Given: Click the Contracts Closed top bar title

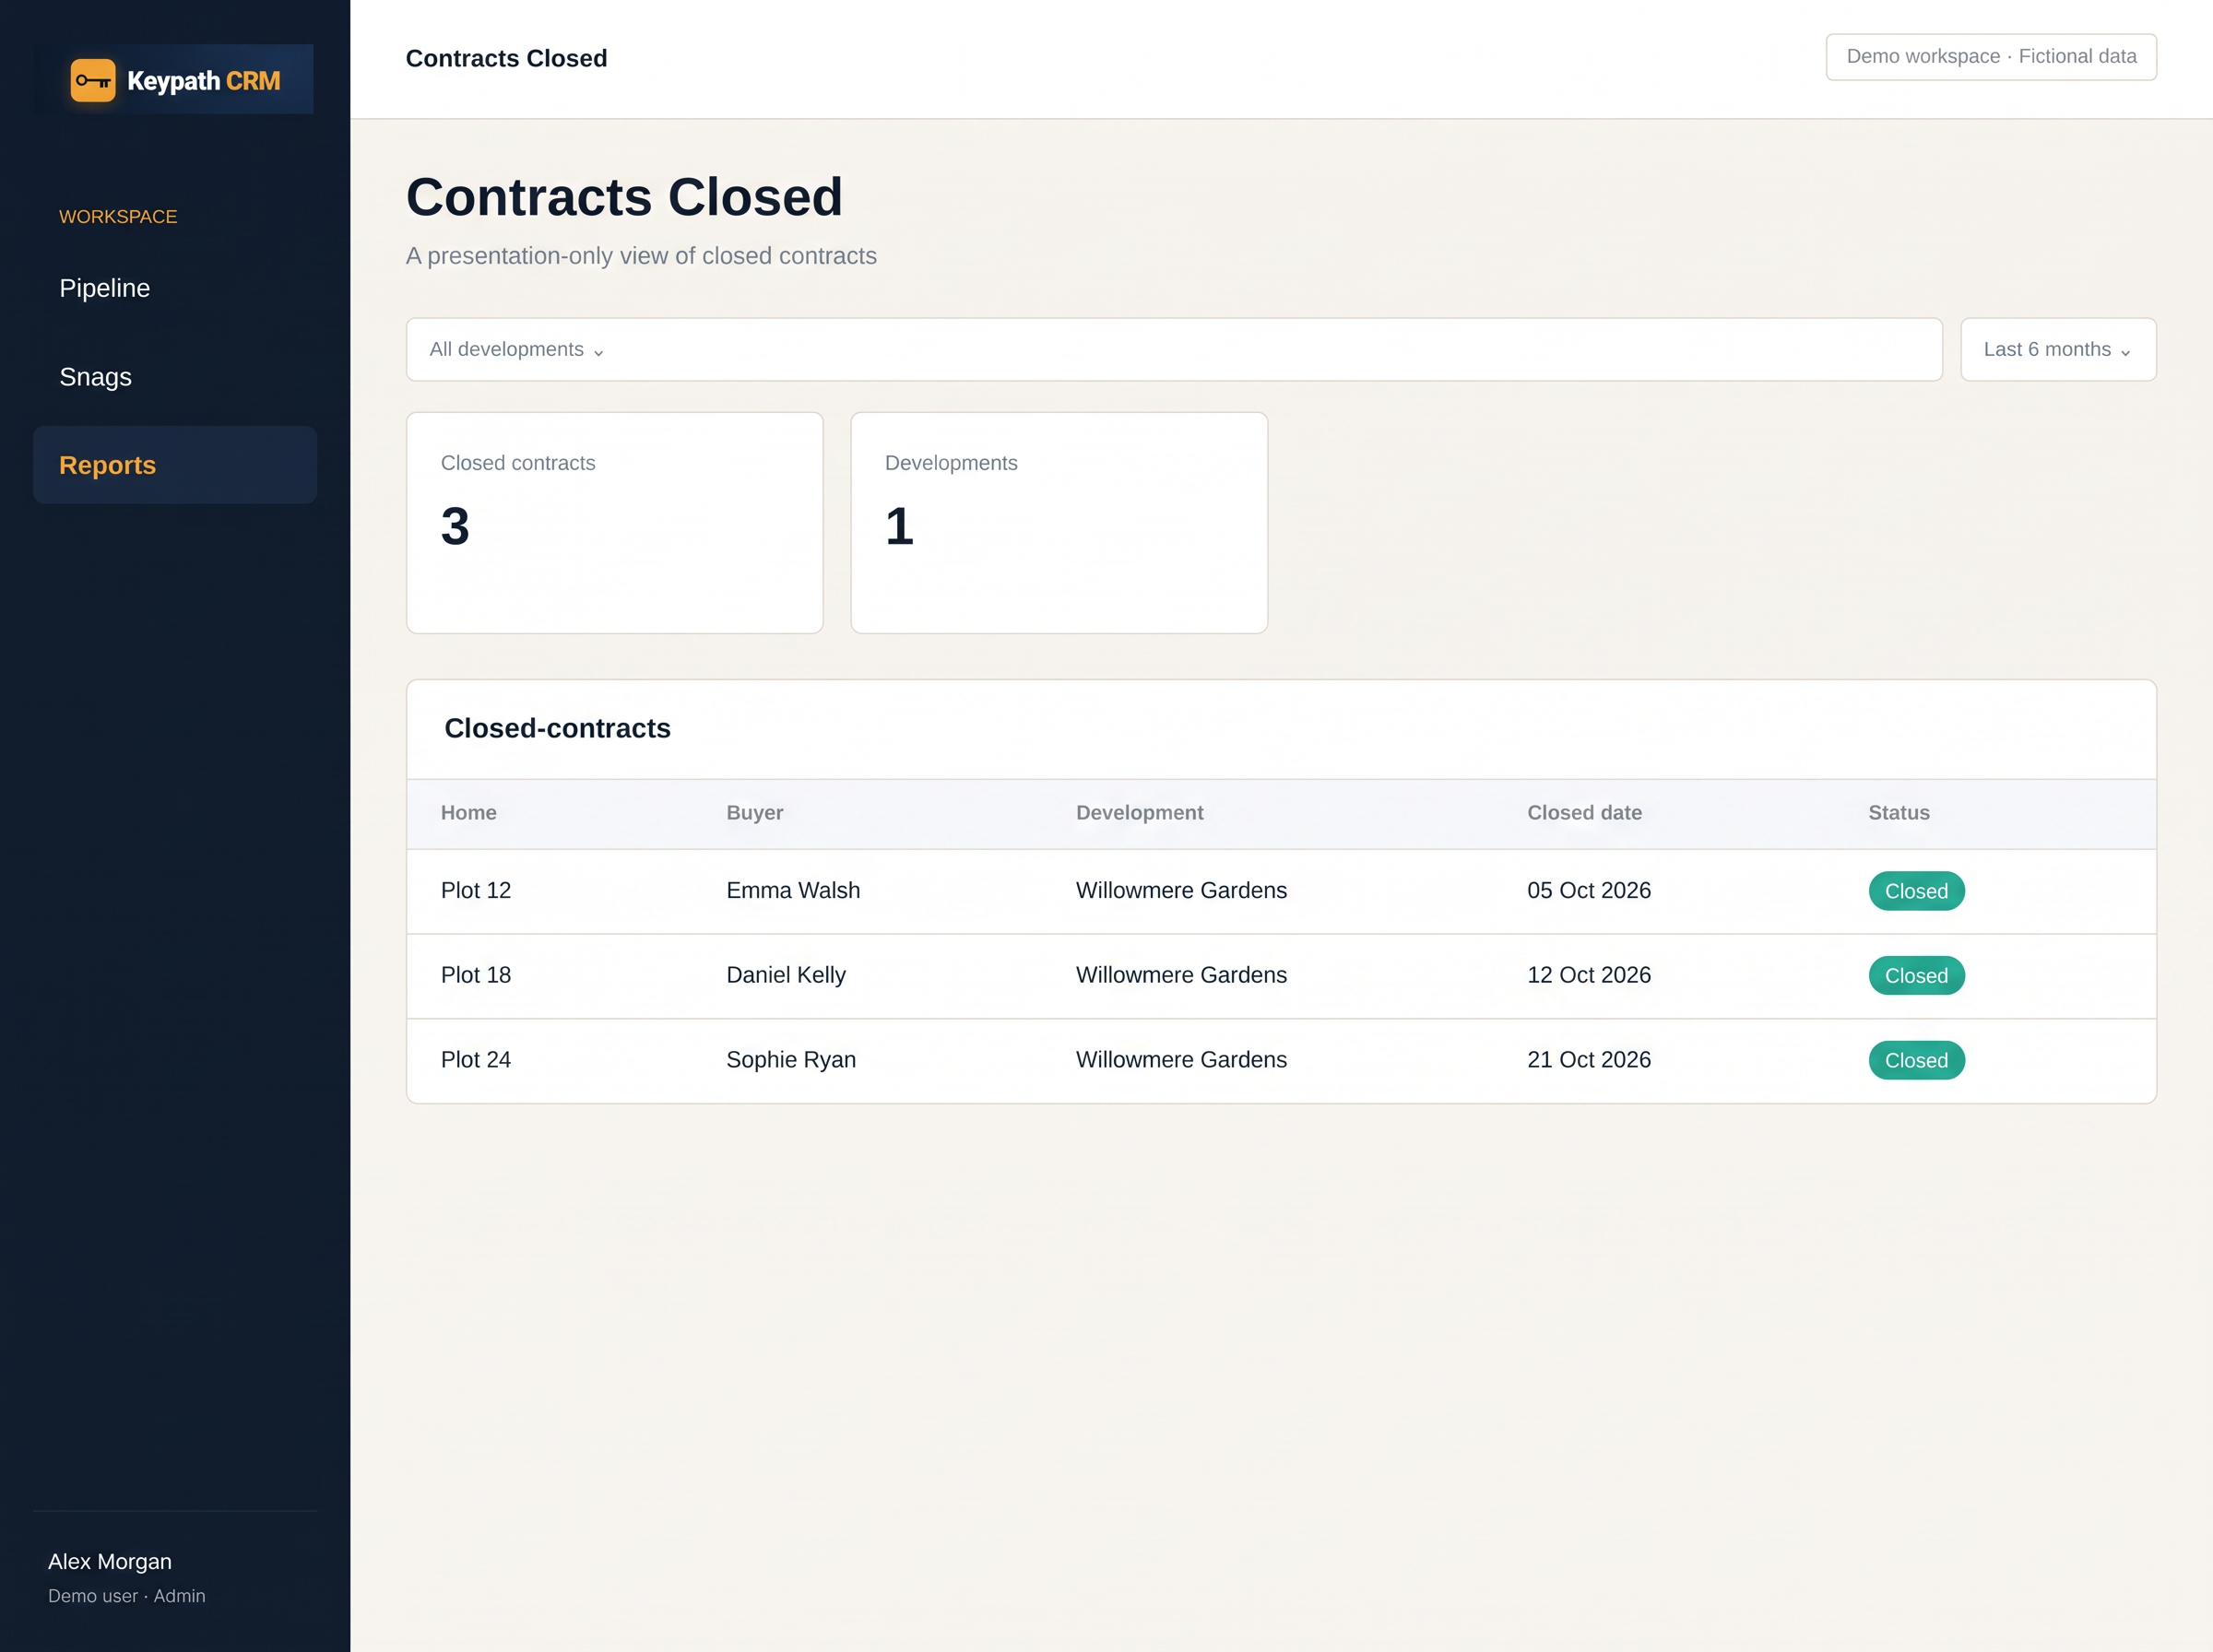Looking at the screenshot, I should coord(506,58).
